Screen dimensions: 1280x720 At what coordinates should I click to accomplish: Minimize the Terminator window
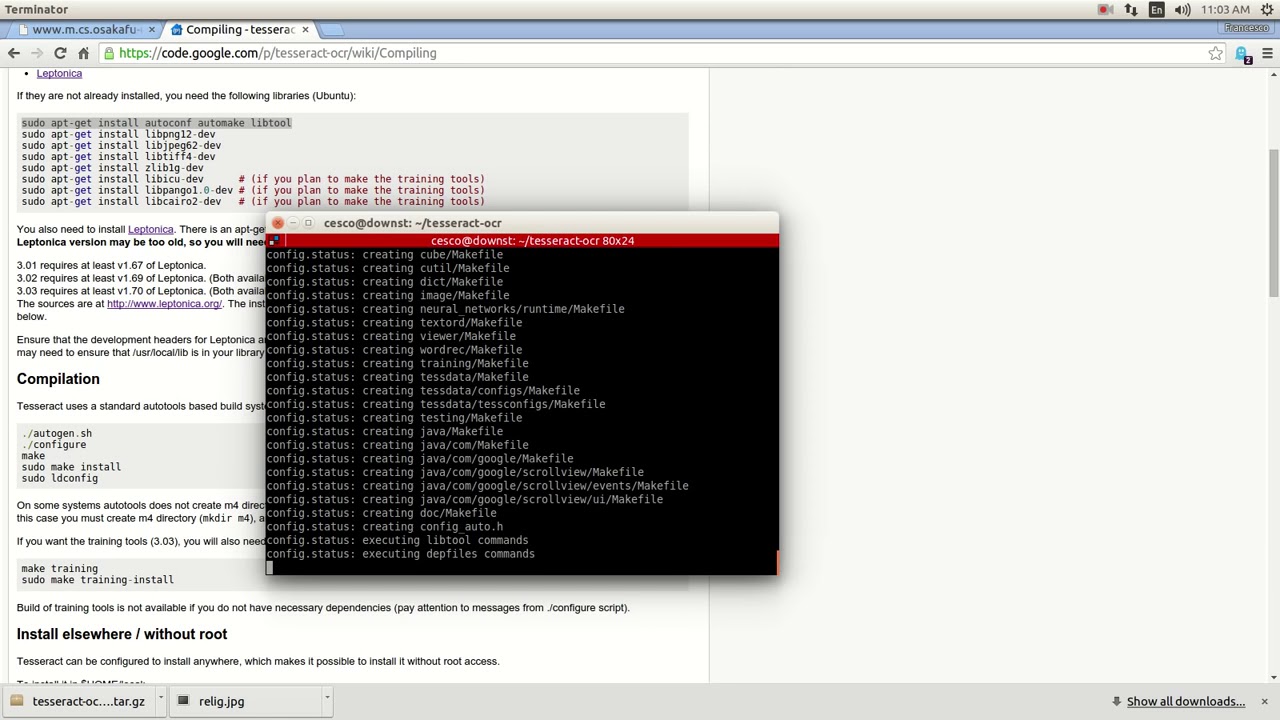point(294,223)
